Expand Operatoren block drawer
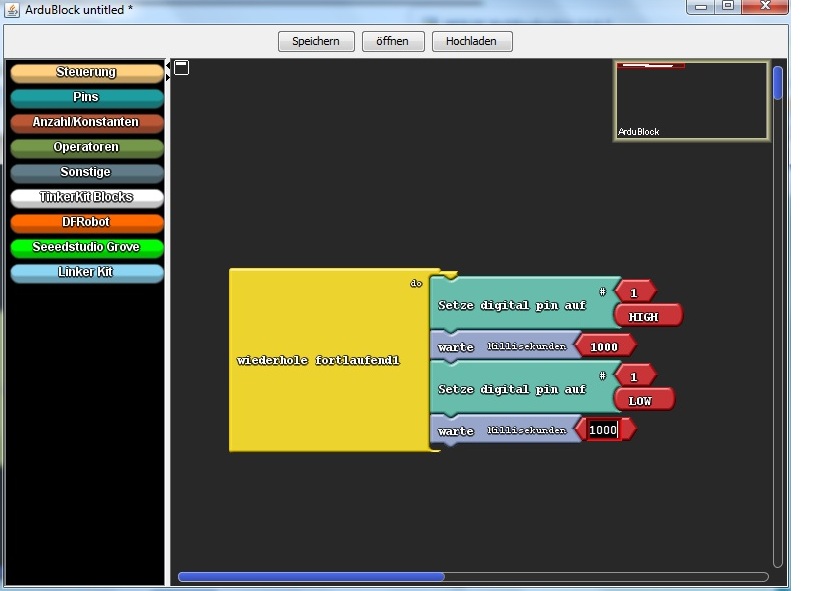819x591 pixels. pyautogui.click(x=86, y=147)
